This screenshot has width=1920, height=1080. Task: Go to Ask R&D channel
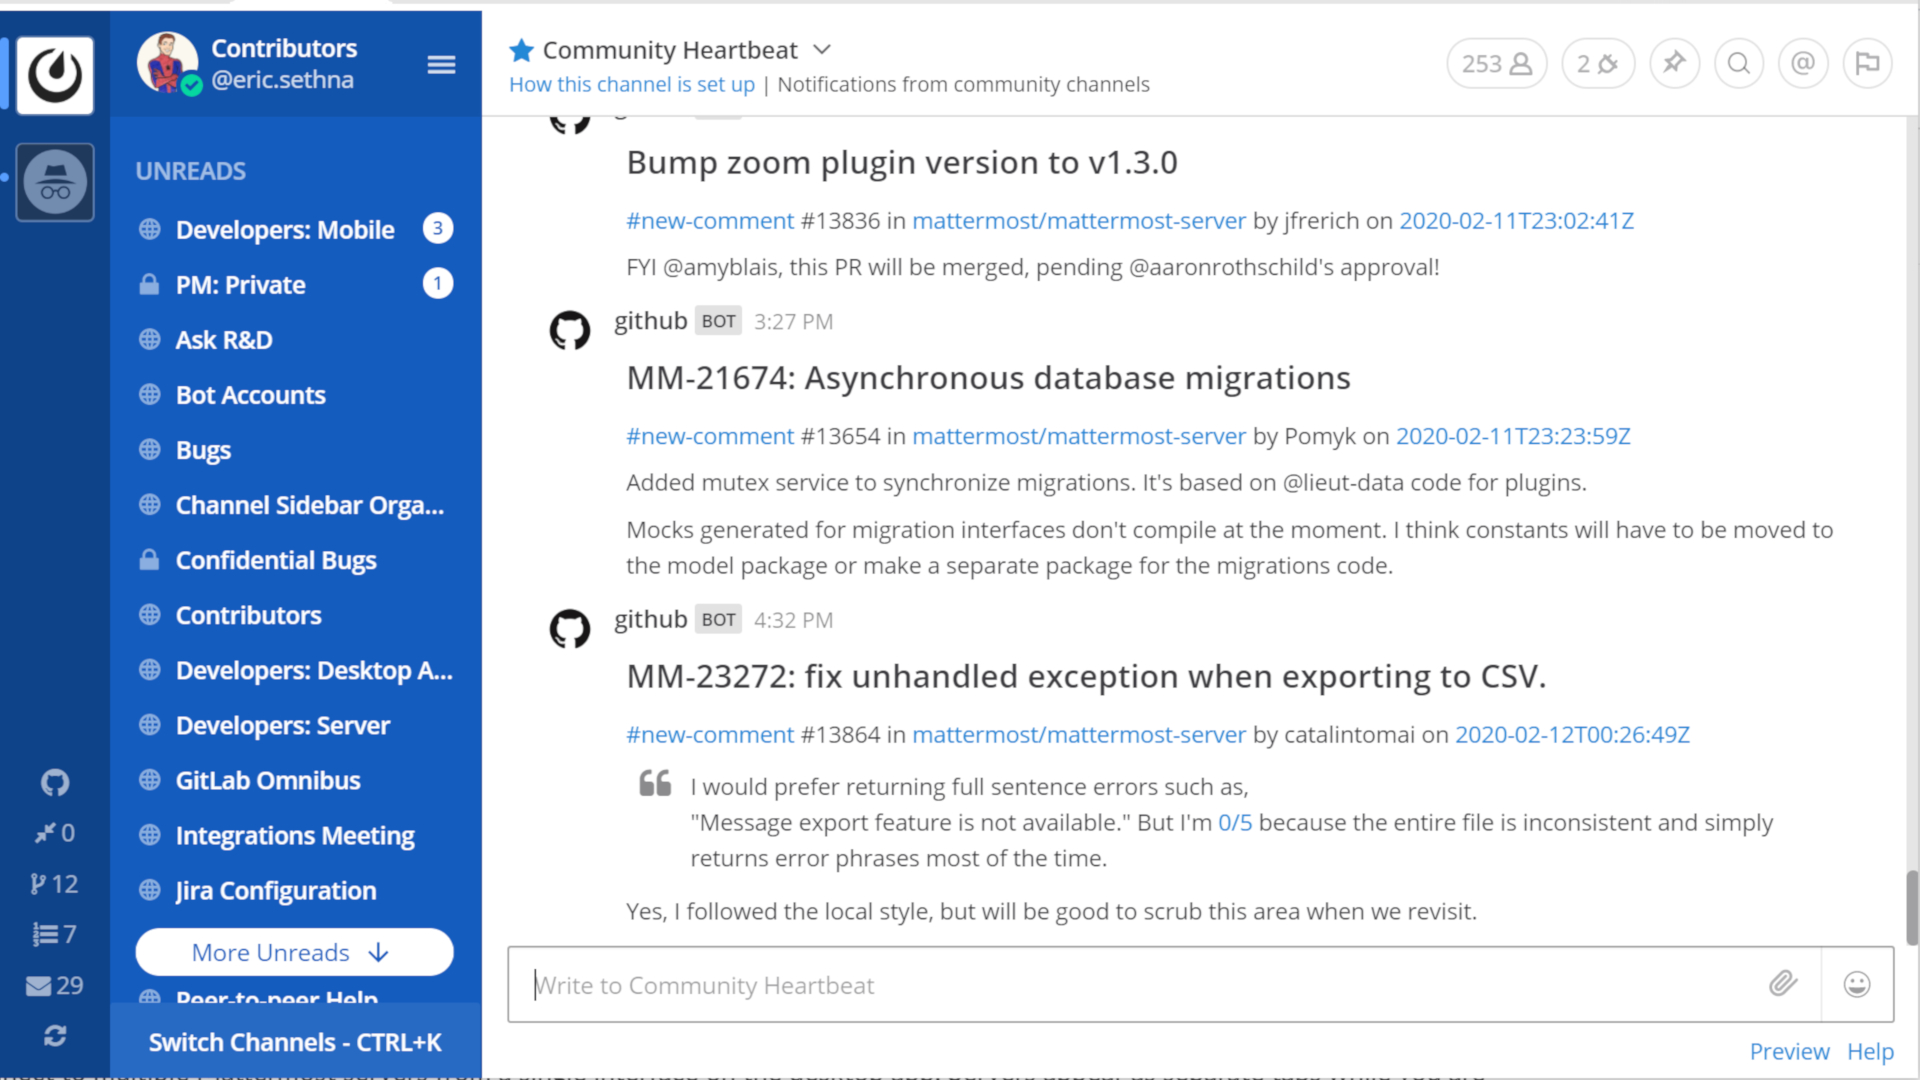pyautogui.click(x=296, y=340)
